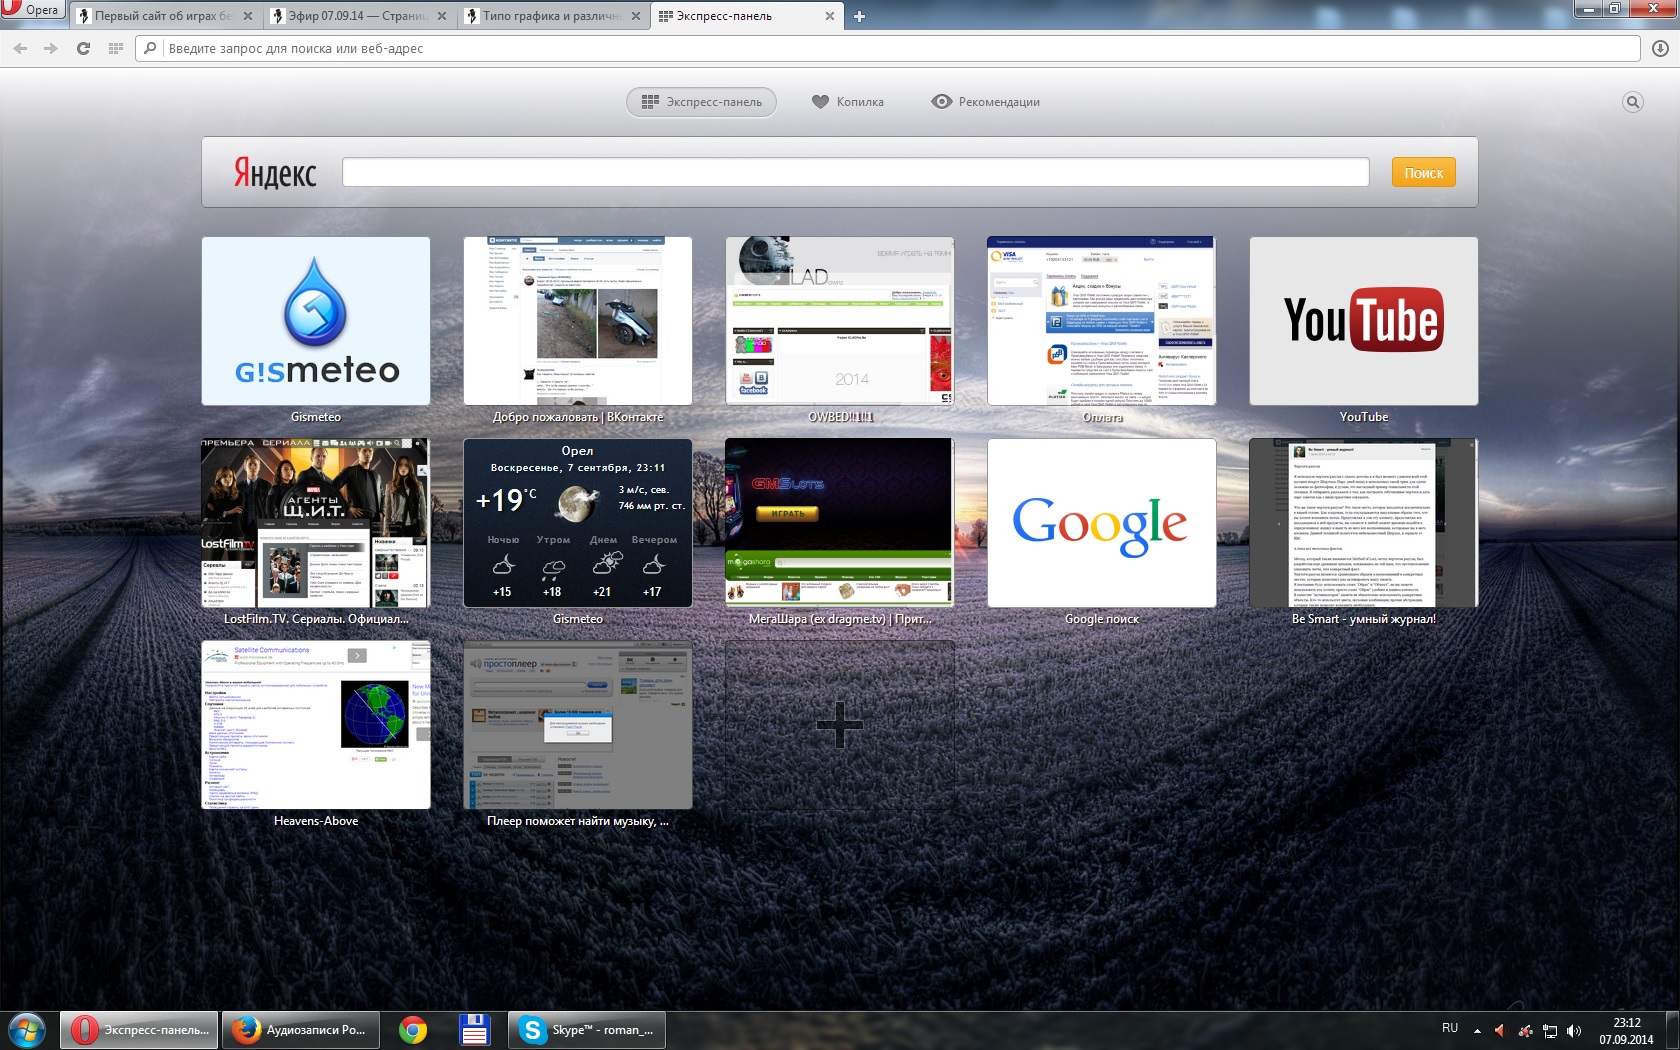Close the Типо графика tab

(636, 16)
